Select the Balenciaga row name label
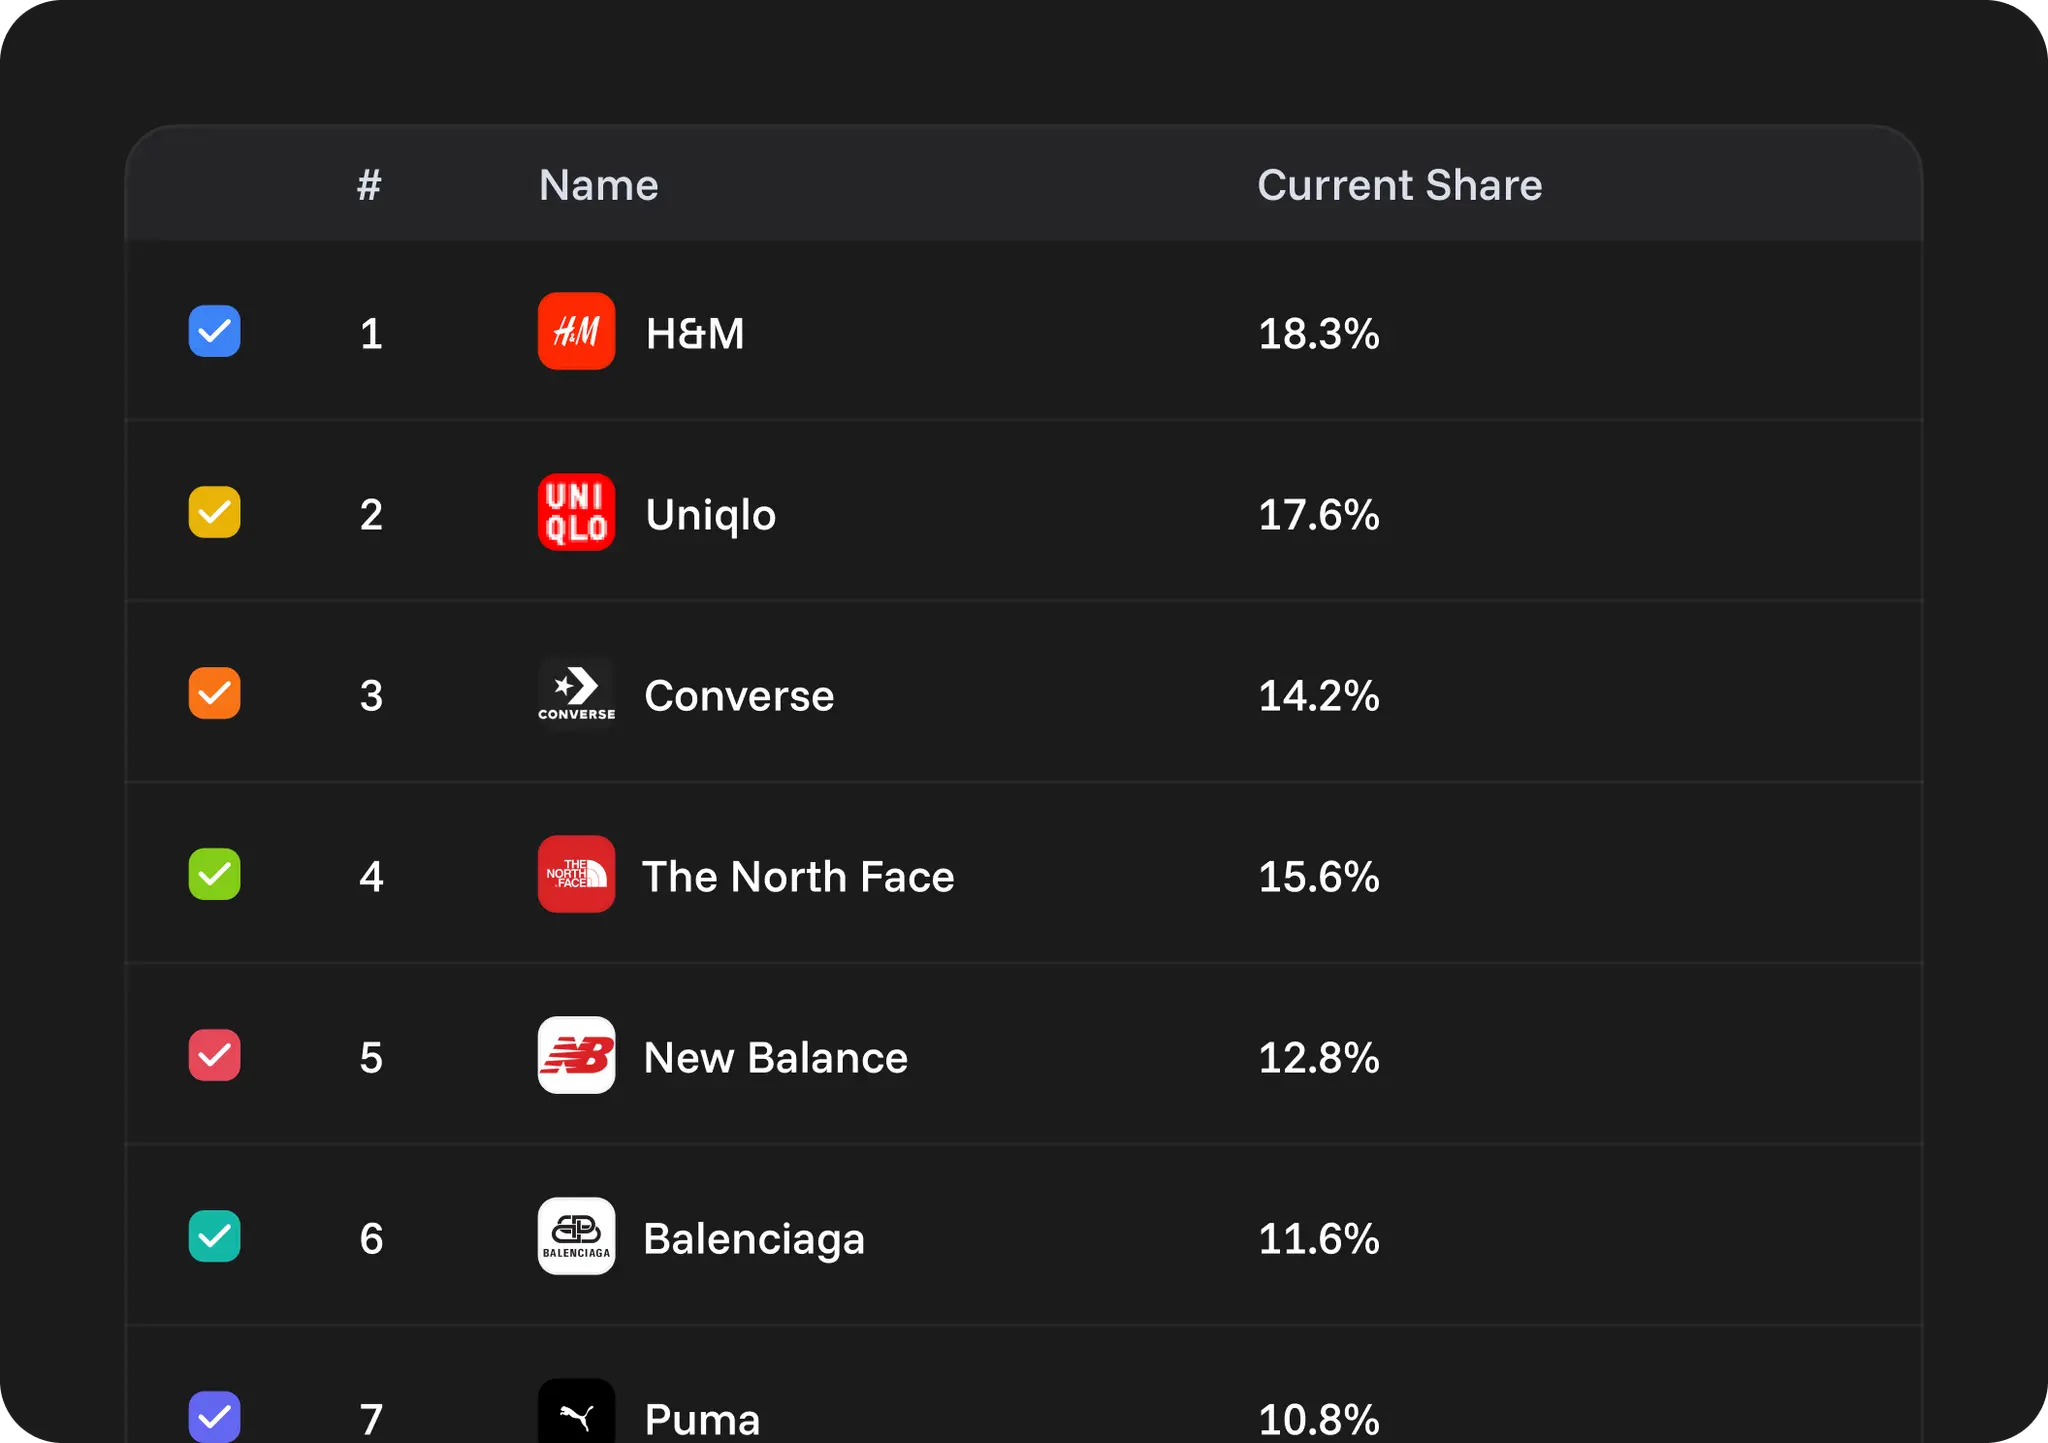Image resolution: width=2048 pixels, height=1443 pixels. pos(754,1238)
